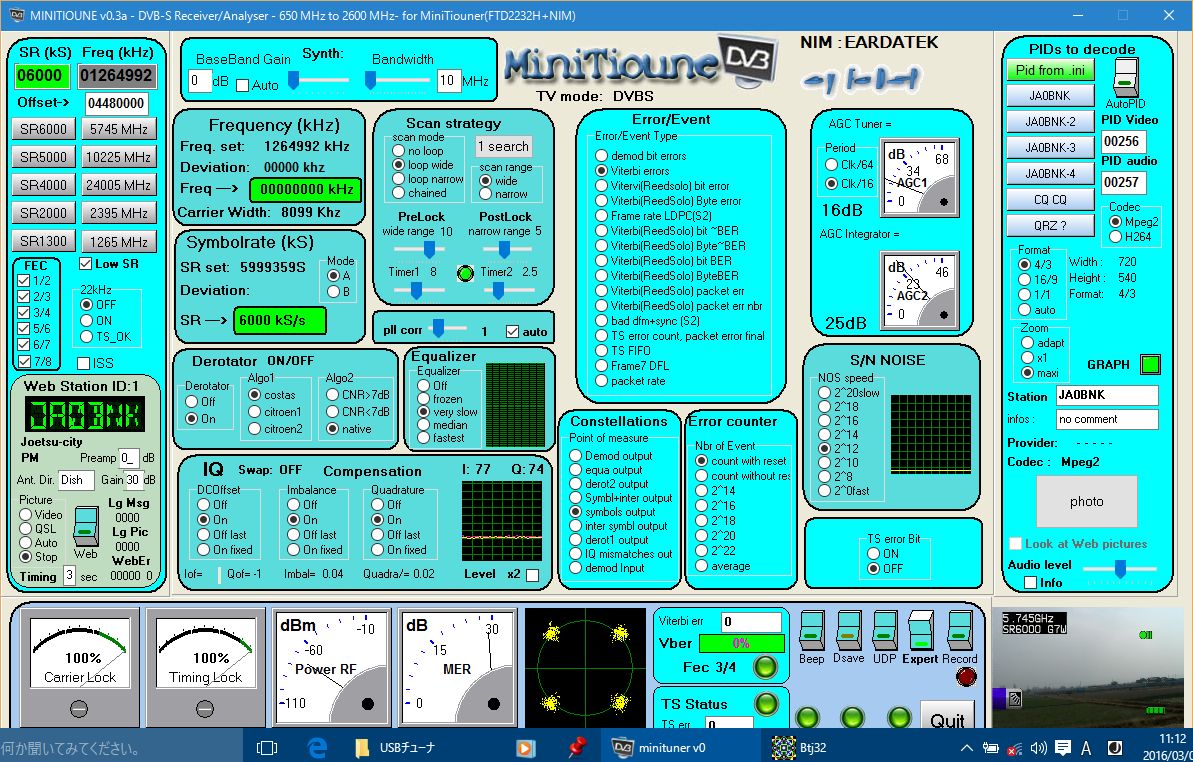This screenshot has height=762, width=1193.
Task: Select H264 codec radio button
Action: [1115, 237]
